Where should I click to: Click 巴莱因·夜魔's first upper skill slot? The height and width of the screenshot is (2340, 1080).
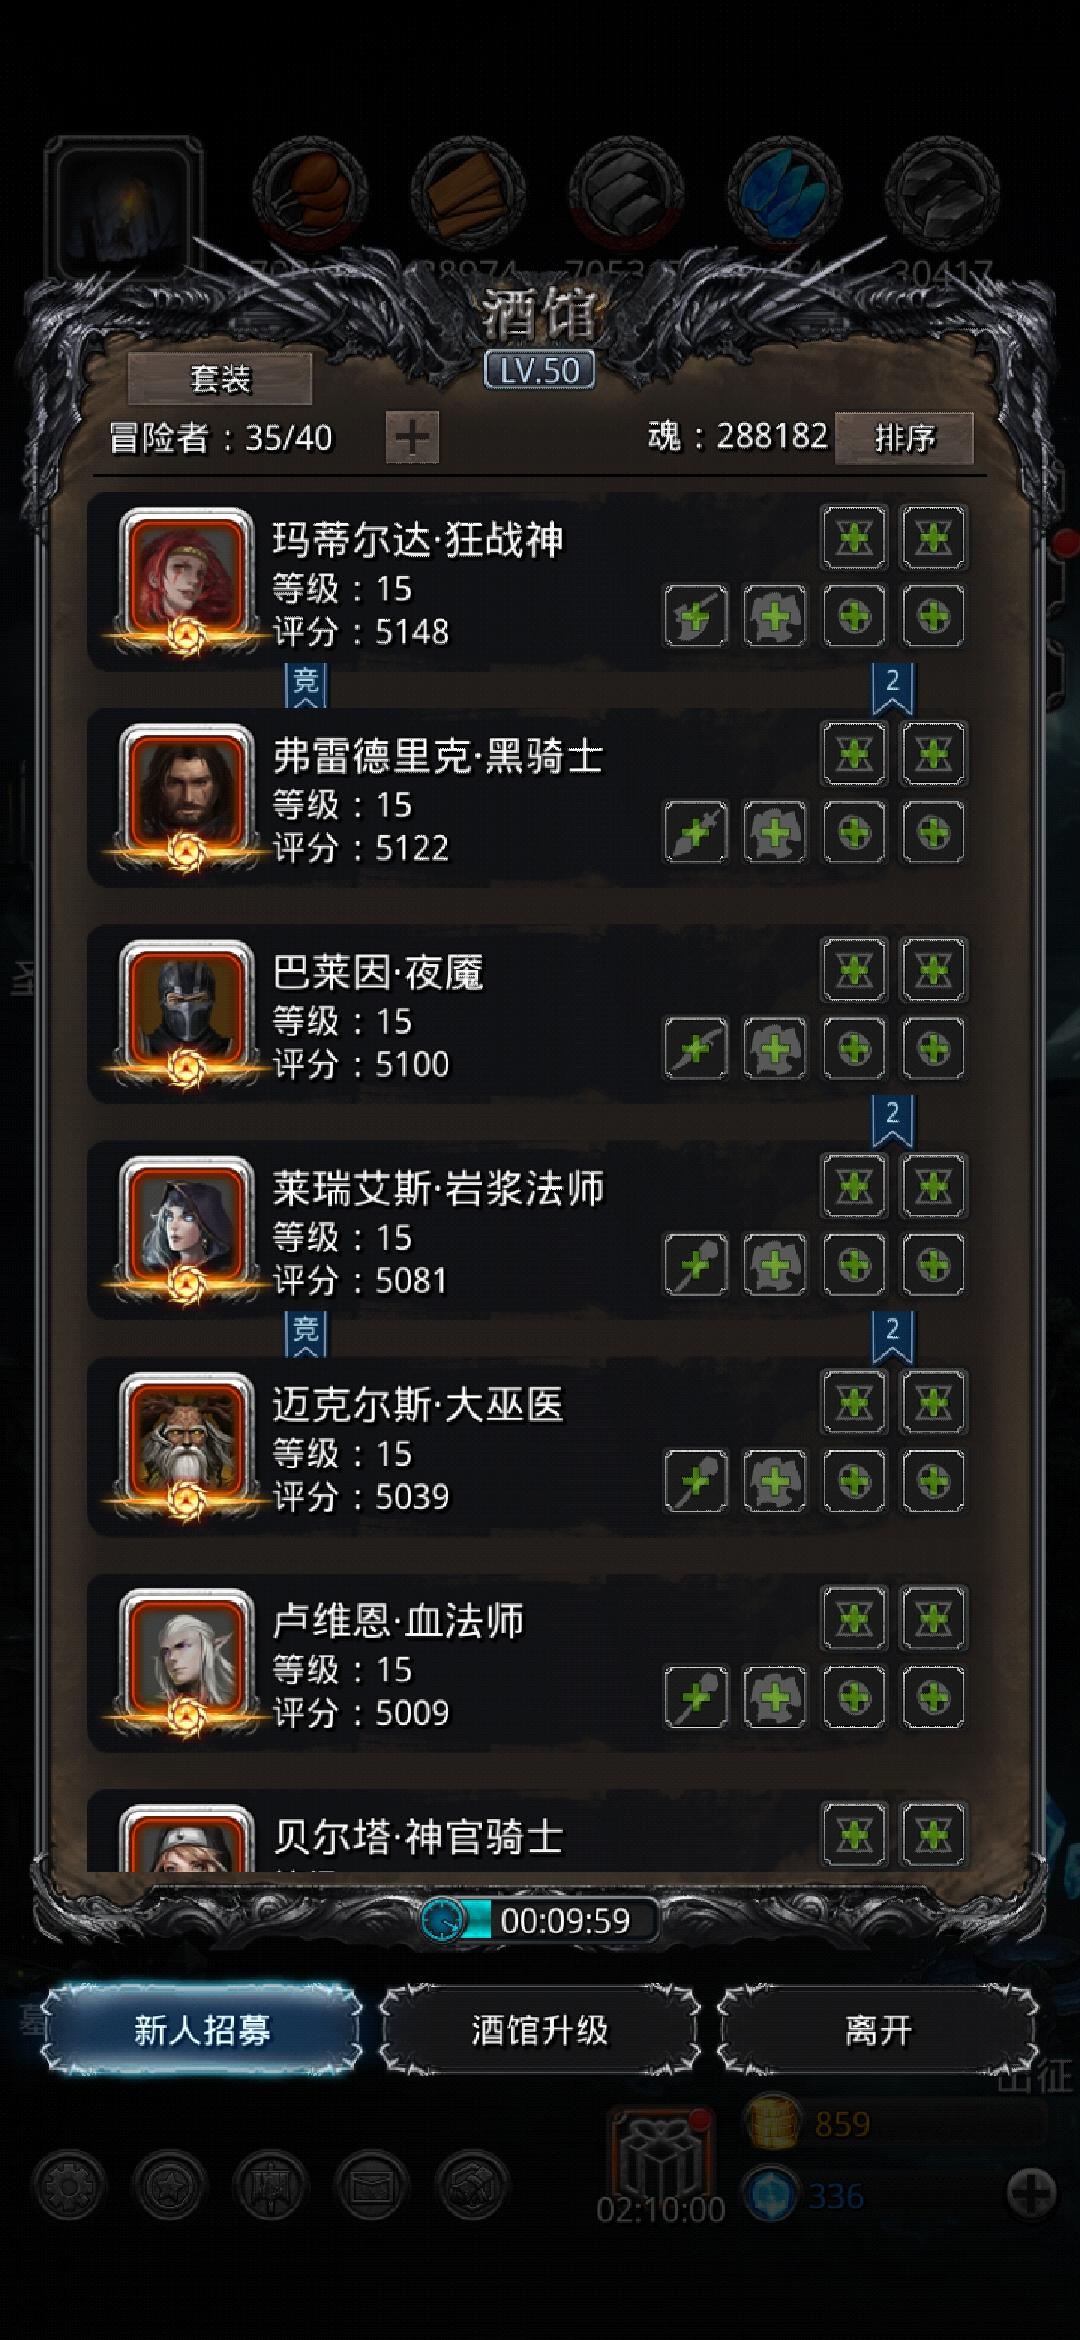pyautogui.click(x=854, y=970)
